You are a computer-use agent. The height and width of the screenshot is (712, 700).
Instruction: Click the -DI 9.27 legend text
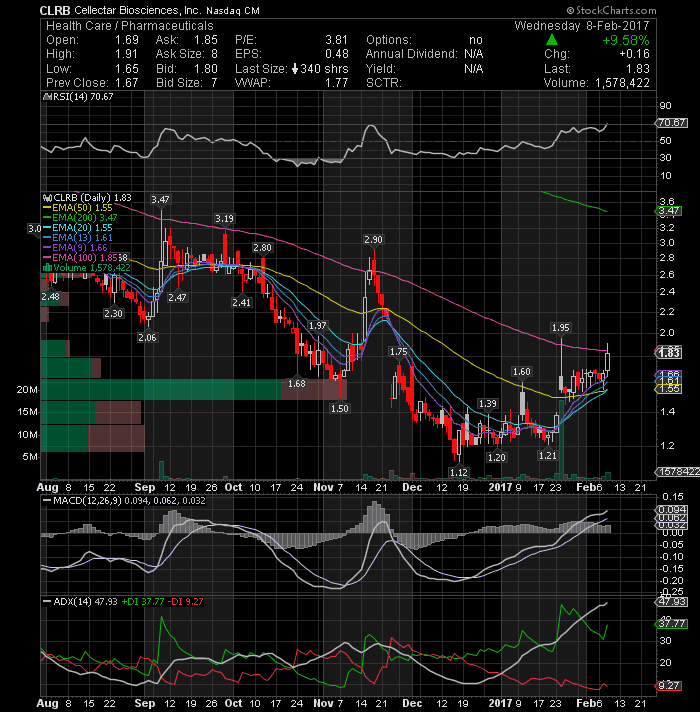pos(186,601)
